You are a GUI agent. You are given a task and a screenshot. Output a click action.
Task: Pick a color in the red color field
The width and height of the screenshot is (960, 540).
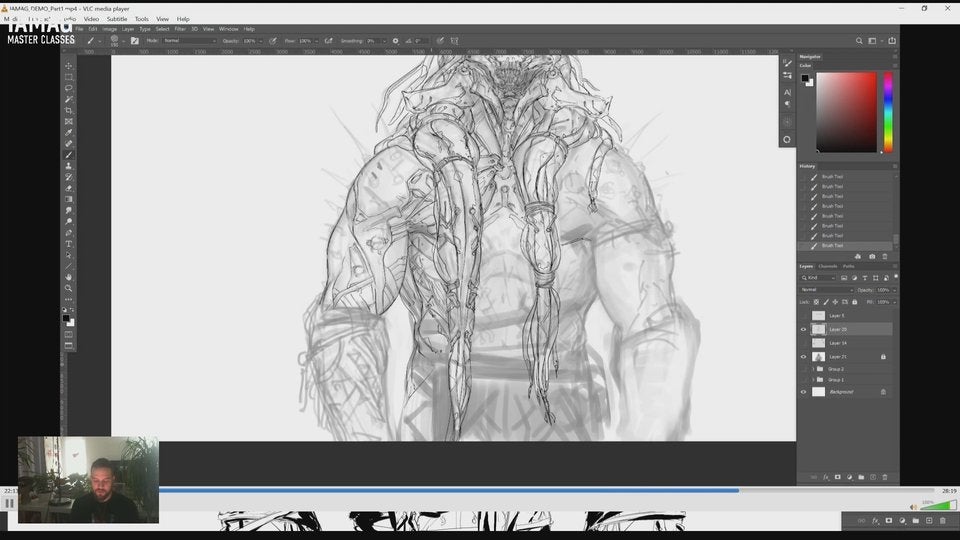coord(846,112)
